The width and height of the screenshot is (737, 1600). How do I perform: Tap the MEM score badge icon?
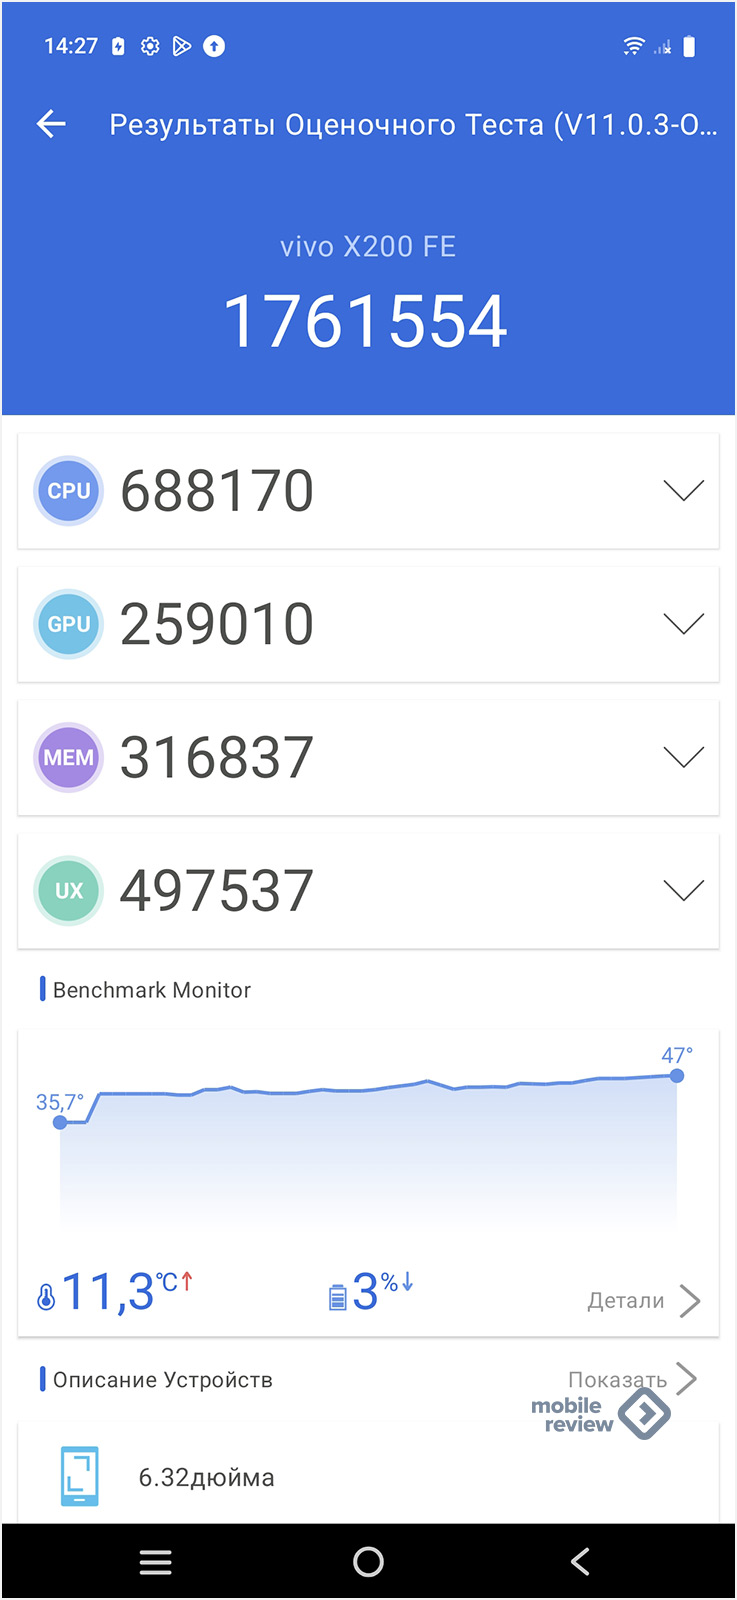(69, 757)
